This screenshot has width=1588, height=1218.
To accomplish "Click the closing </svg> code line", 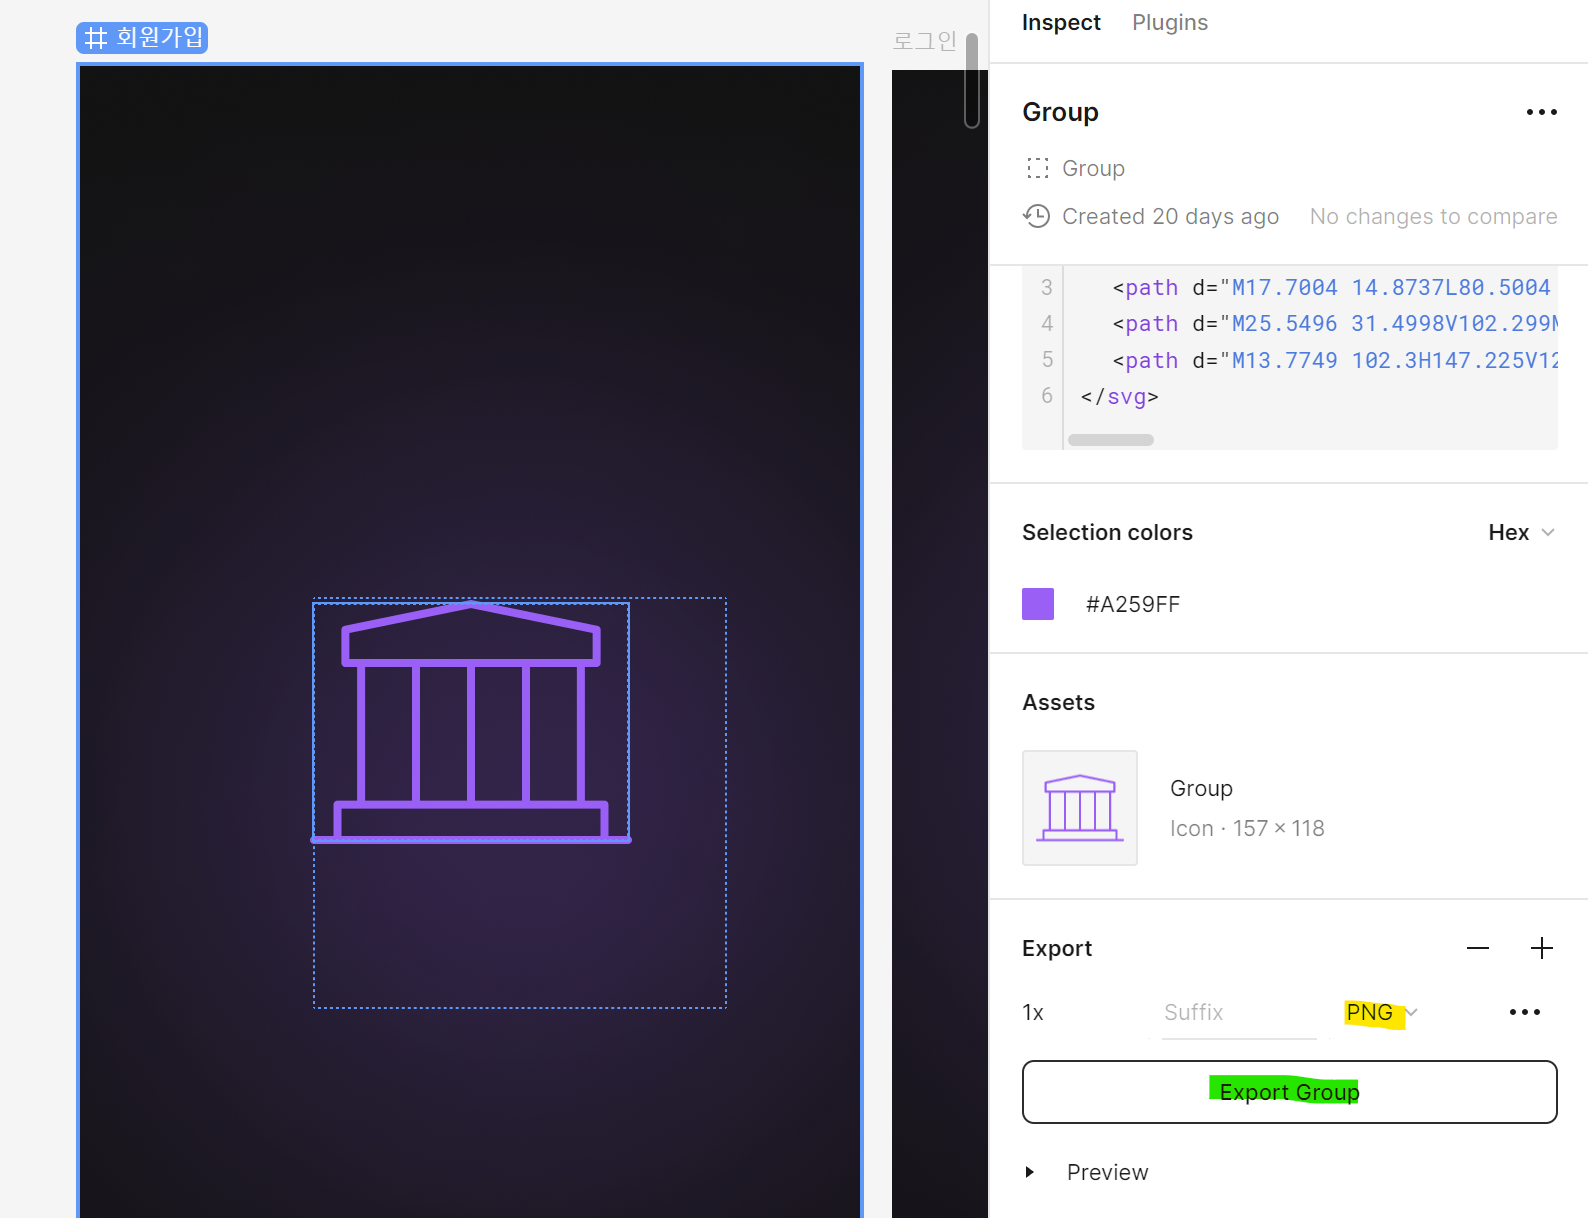I will 1119,396.
